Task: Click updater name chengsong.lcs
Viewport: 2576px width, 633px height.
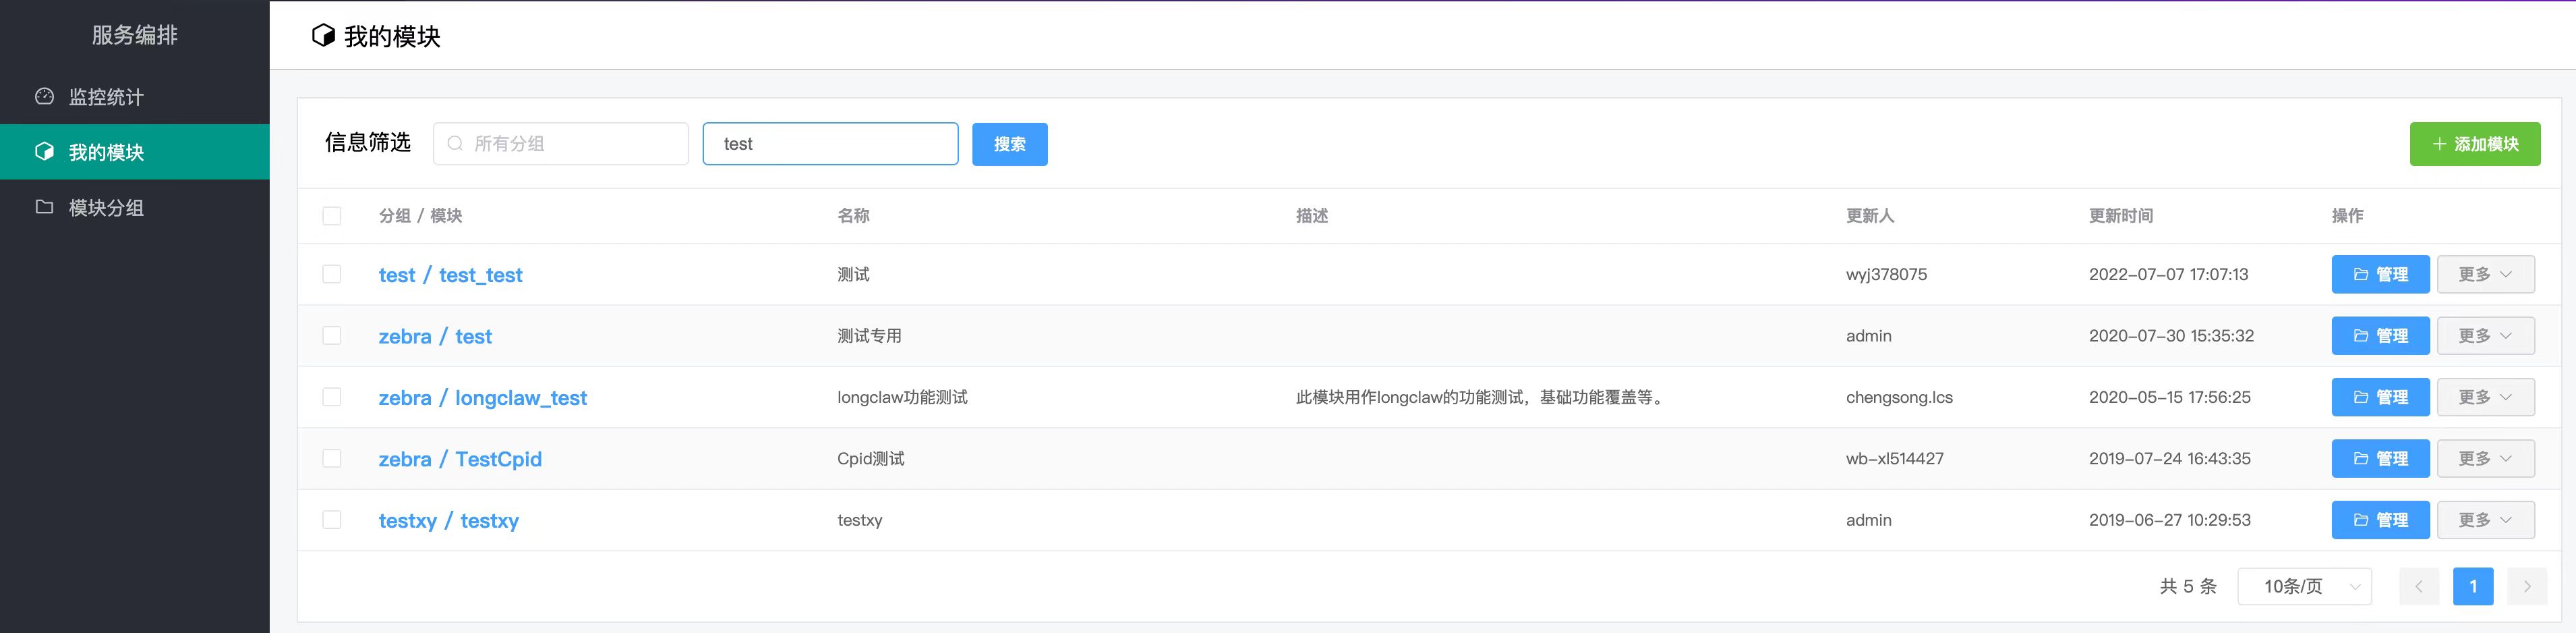Action: (x=1899, y=398)
